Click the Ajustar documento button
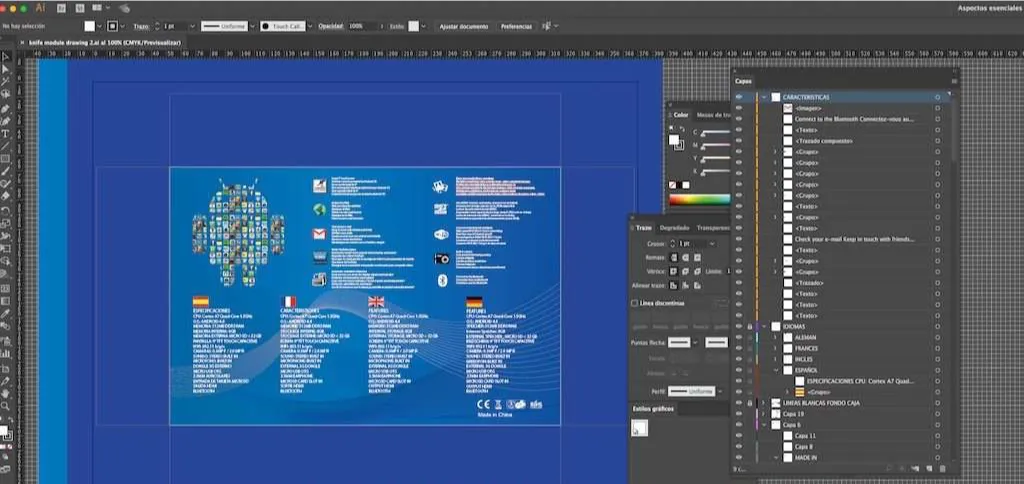 click(x=464, y=27)
